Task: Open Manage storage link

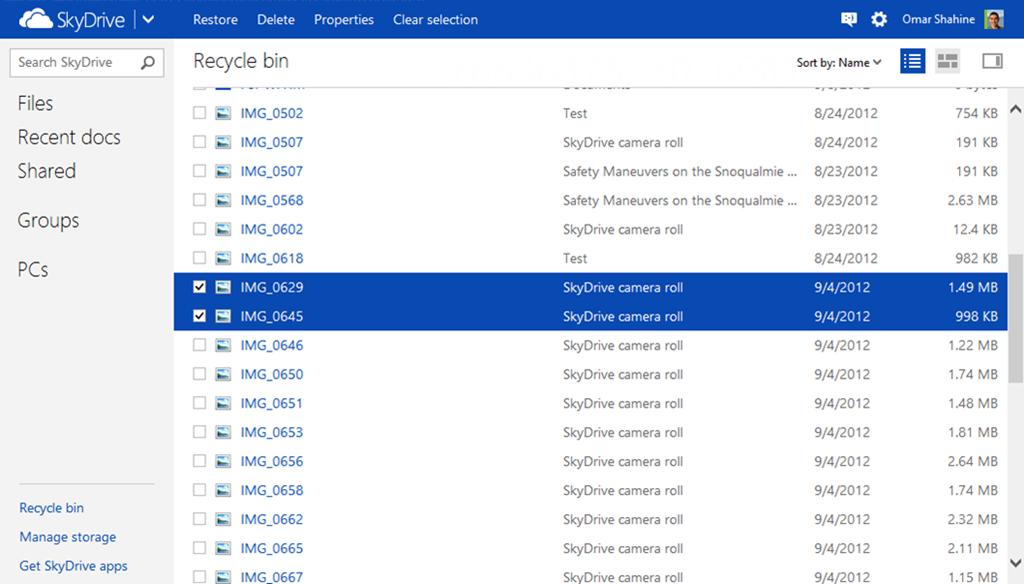Action: coord(68,537)
